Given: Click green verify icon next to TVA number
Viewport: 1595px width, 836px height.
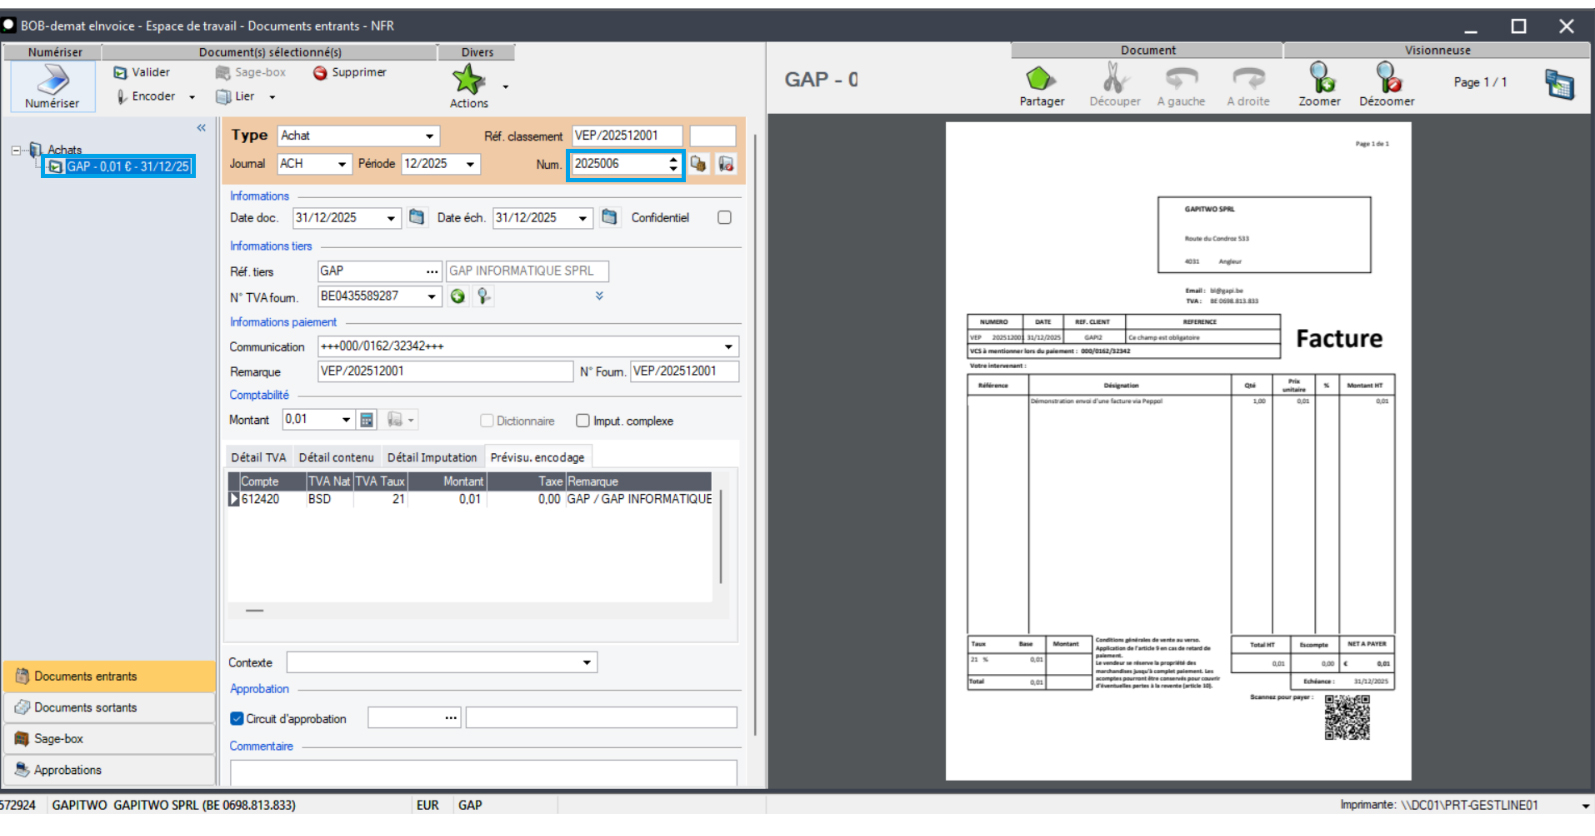Looking at the screenshot, I should click(458, 297).
